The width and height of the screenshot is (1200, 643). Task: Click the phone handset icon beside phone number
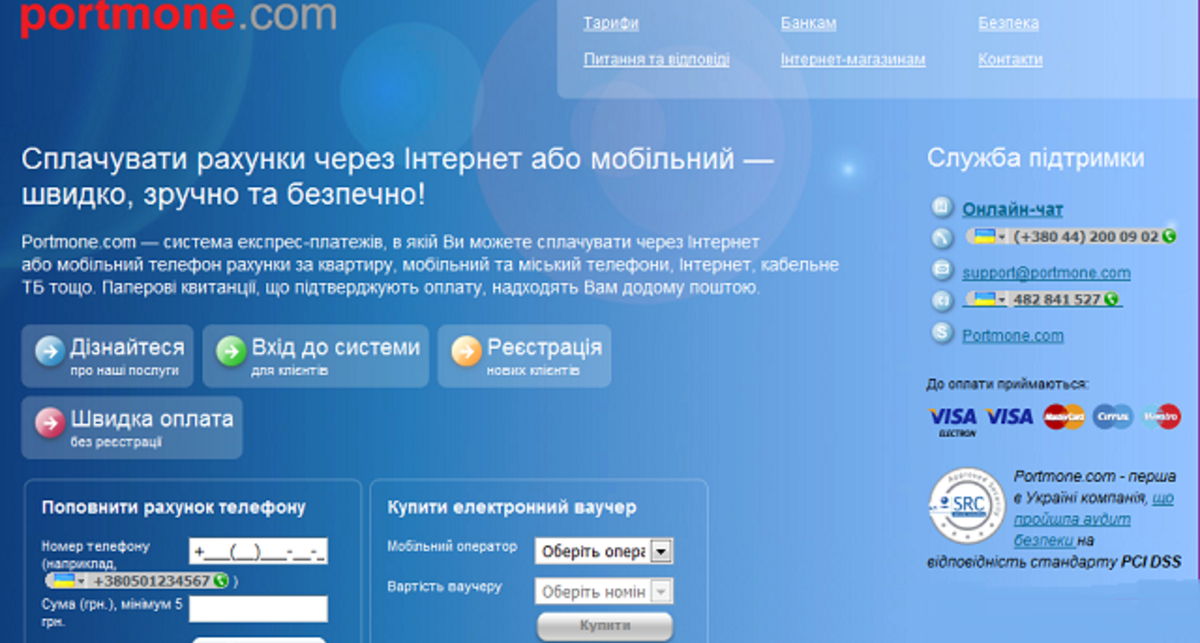[x=942, y=237]
